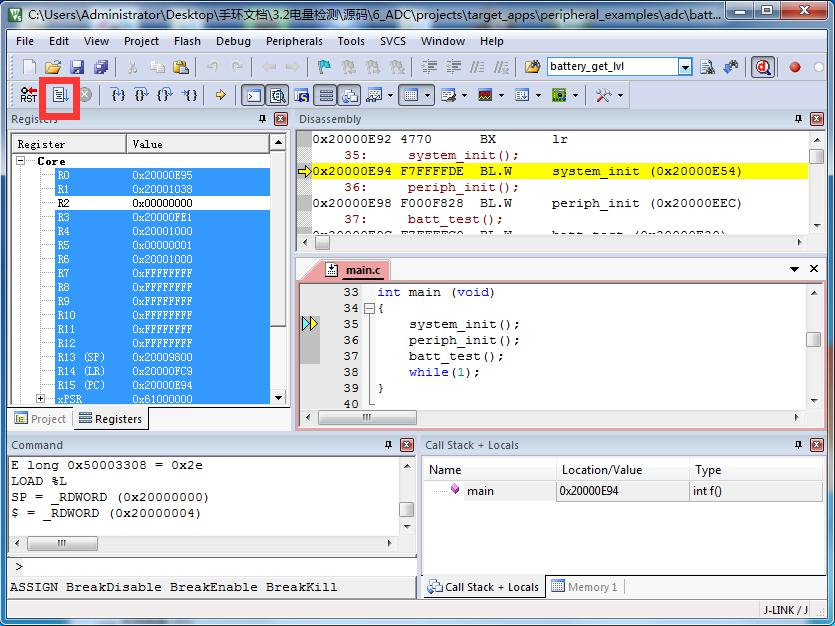
Task: Step out of the current function
Action: 165,95
